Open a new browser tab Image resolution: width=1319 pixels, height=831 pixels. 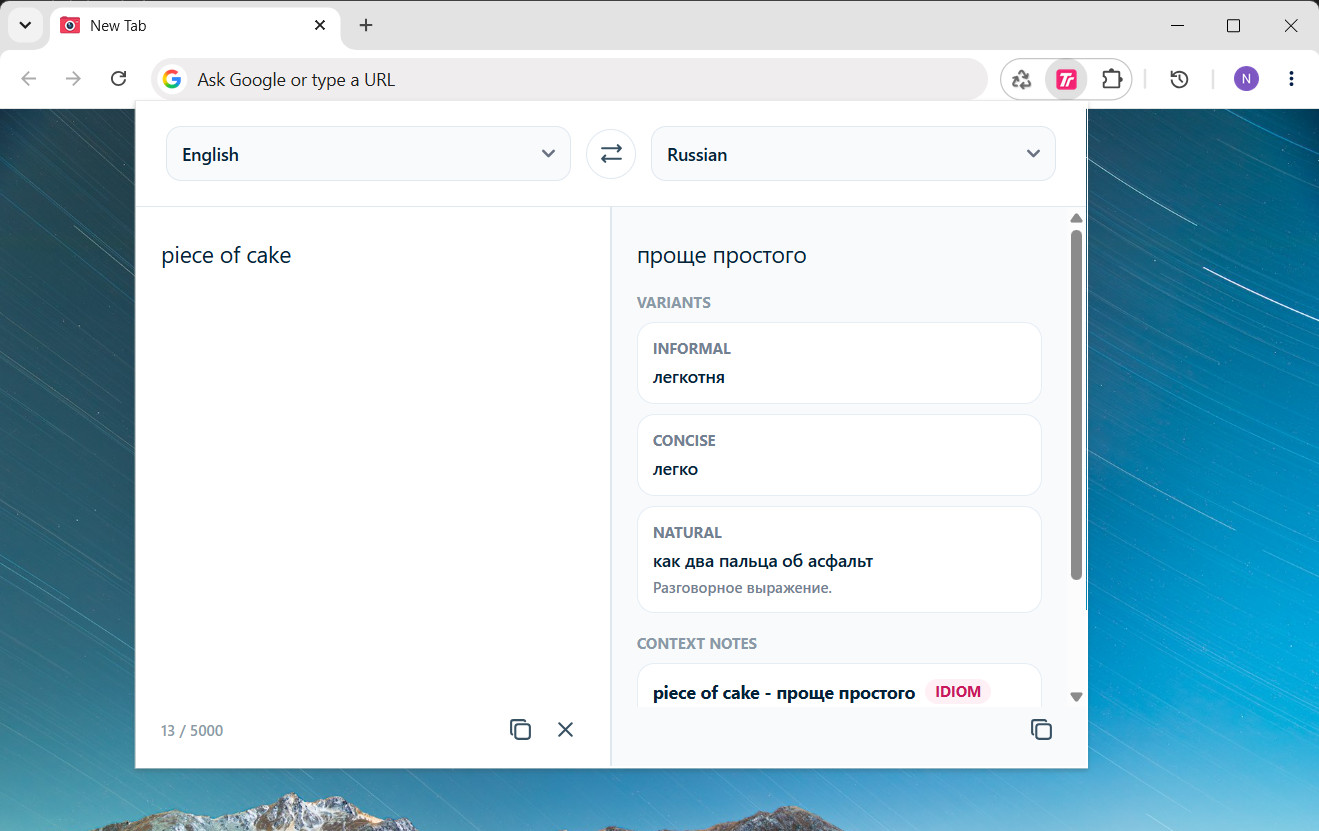tap(366, 25)
